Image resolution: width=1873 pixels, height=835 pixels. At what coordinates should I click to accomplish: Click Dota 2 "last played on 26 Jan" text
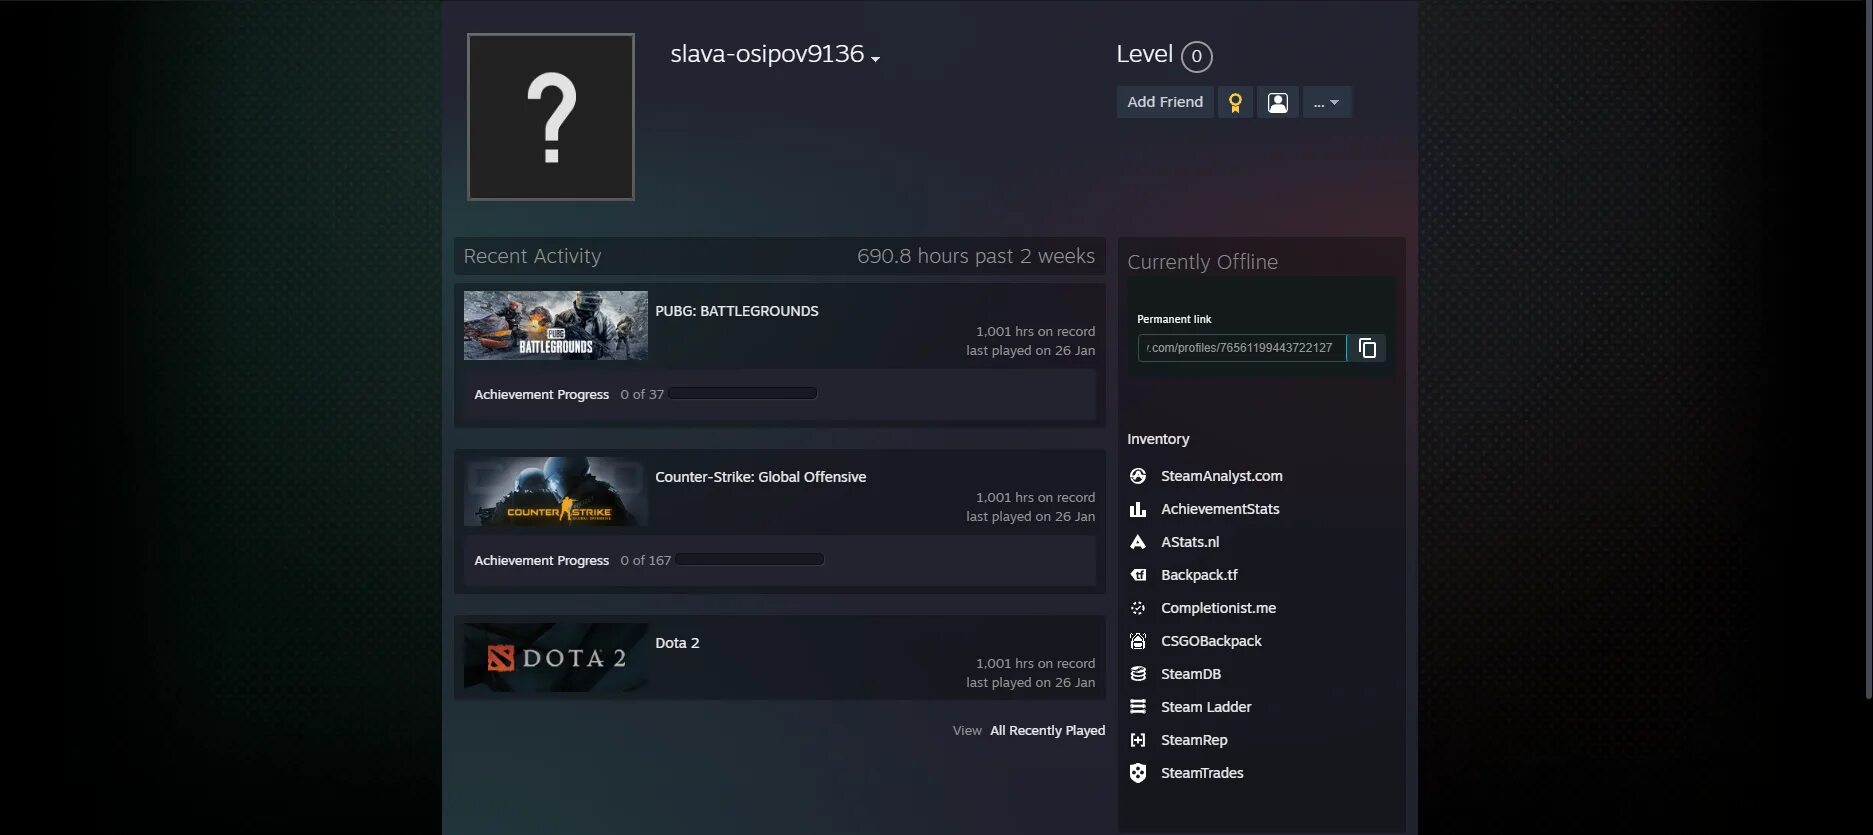pos(1030,682)
